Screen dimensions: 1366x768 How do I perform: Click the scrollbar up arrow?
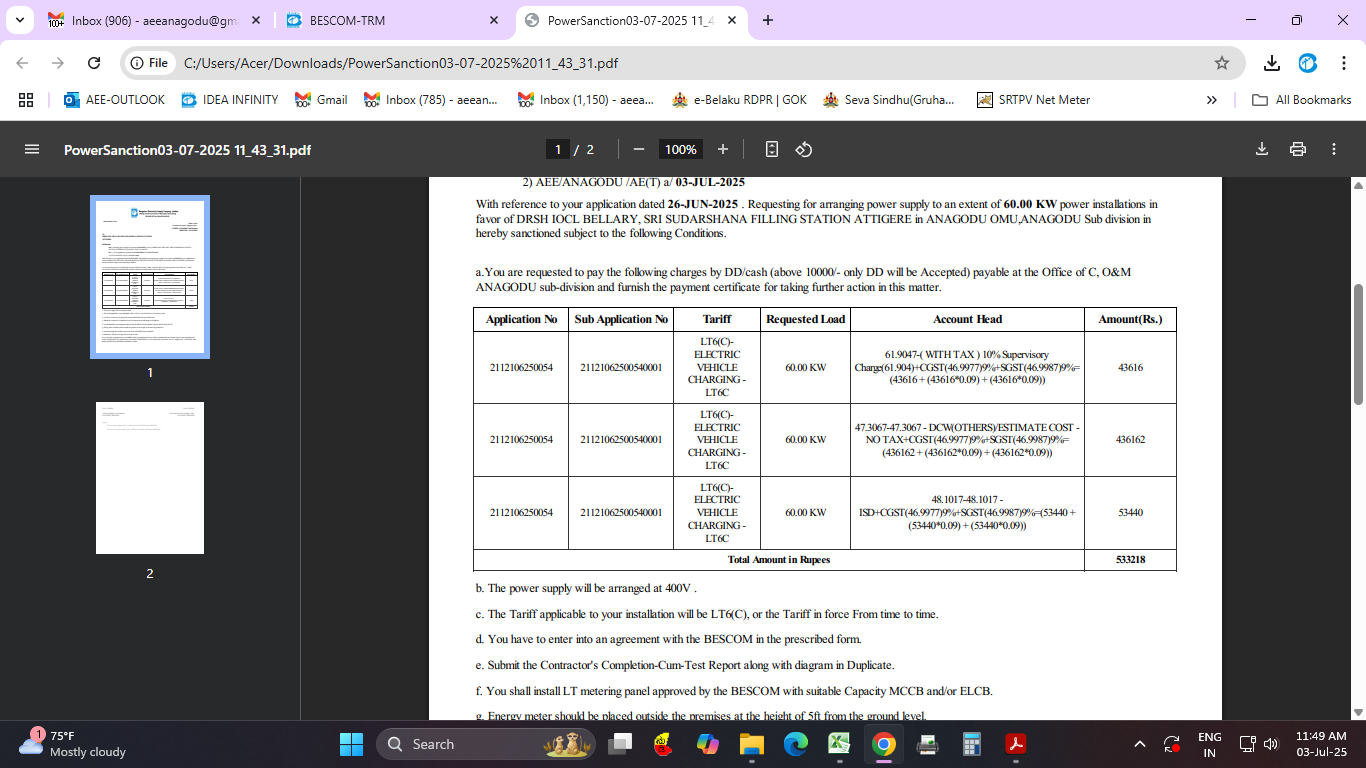coord(1358,185)
